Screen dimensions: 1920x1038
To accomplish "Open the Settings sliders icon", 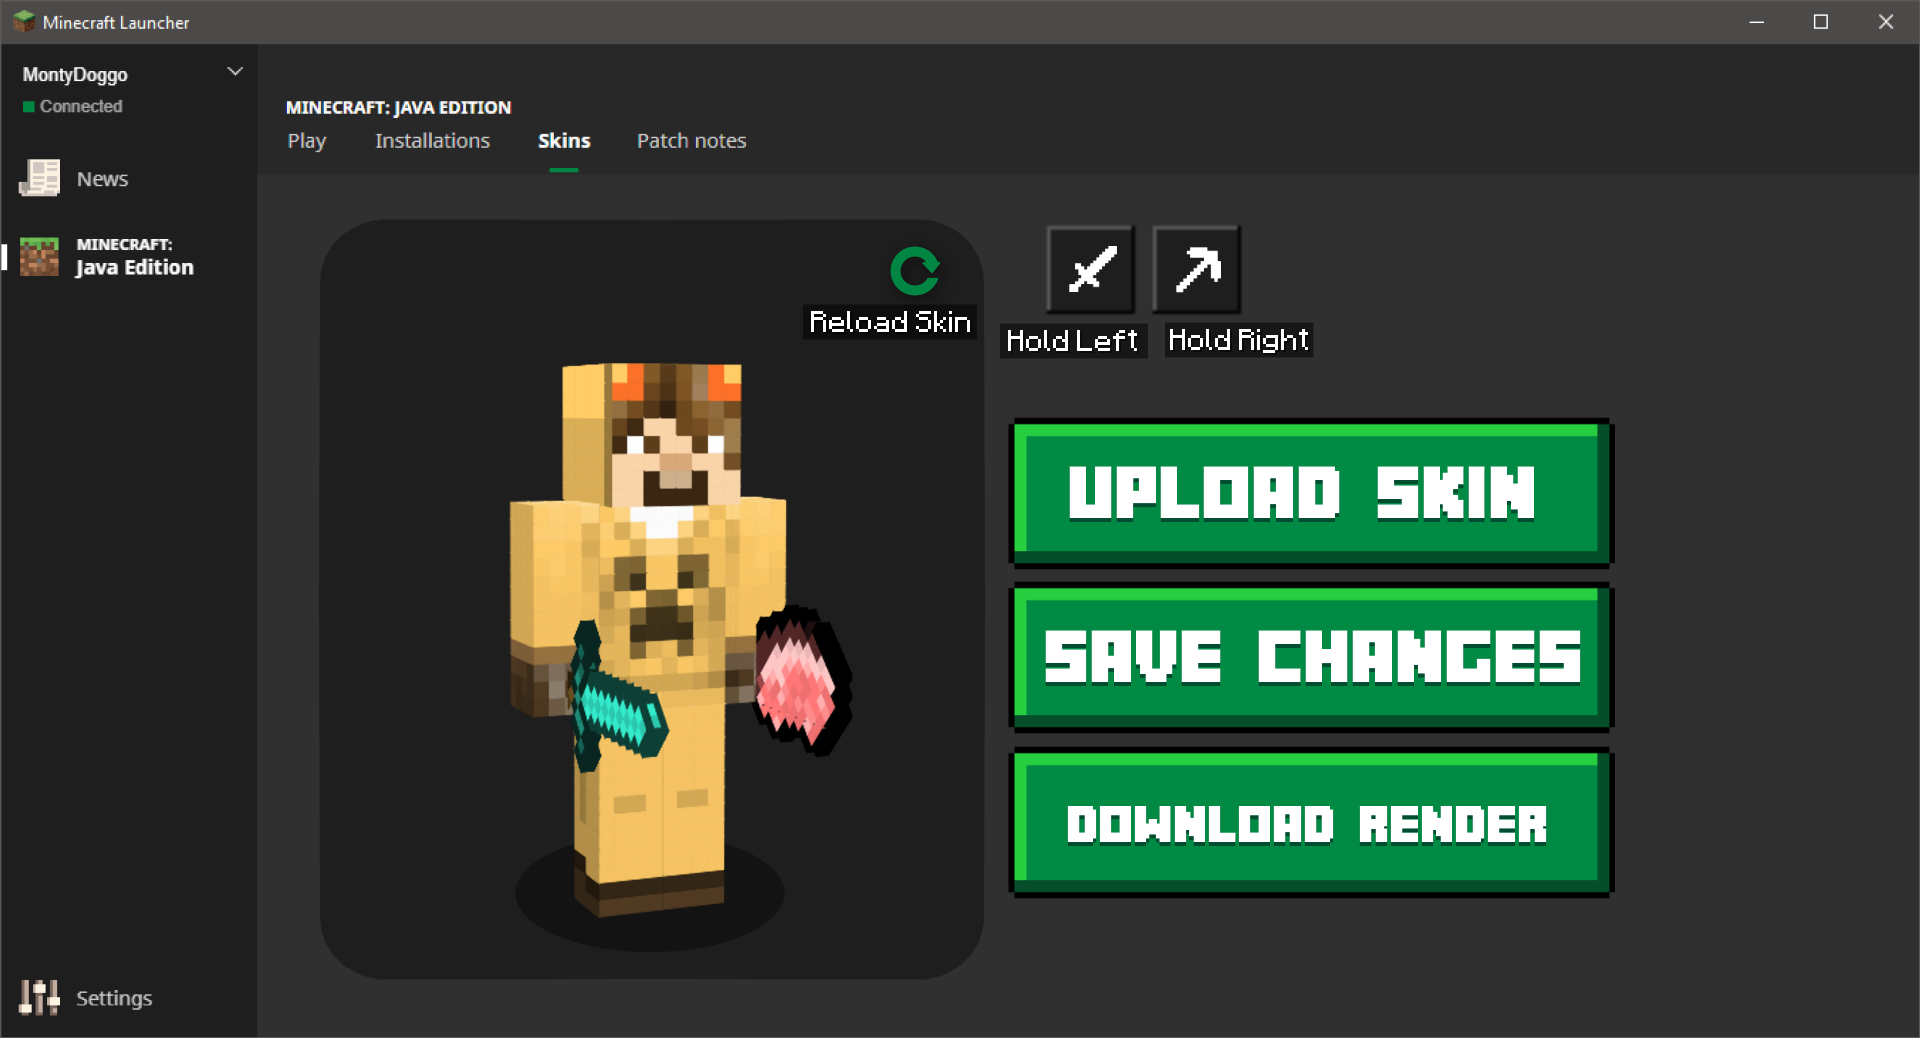I will point(39,997).
